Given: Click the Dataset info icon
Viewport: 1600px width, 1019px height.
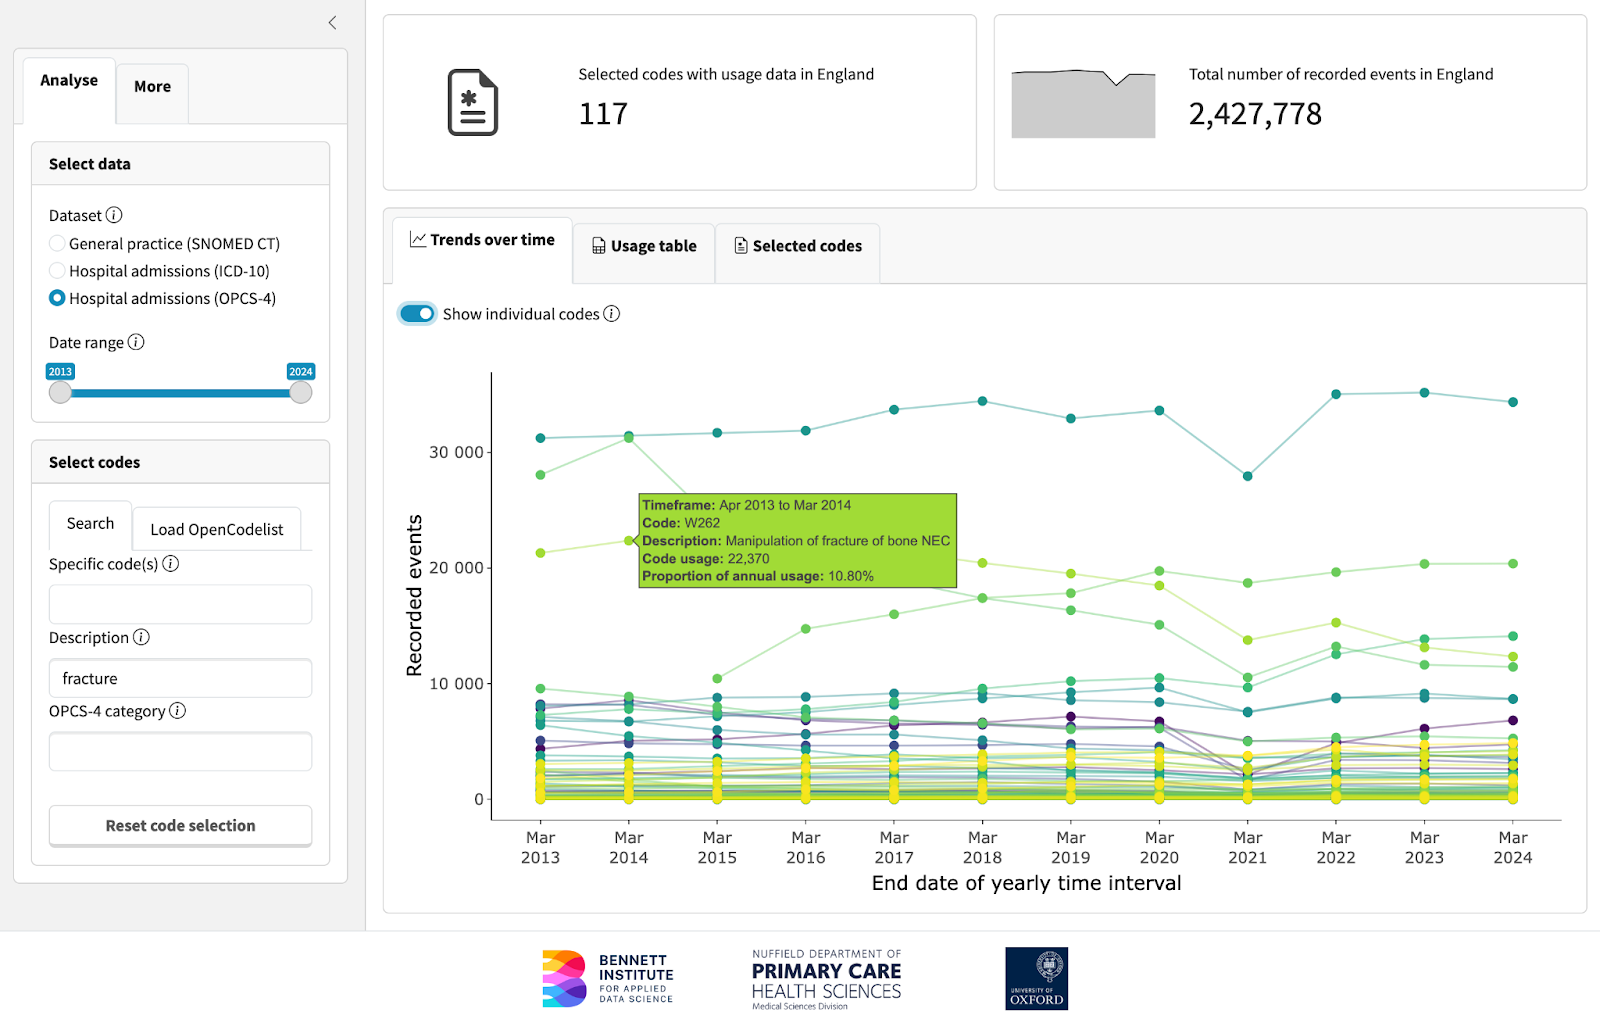Looking at the screenshot, I should coord(114,215).
